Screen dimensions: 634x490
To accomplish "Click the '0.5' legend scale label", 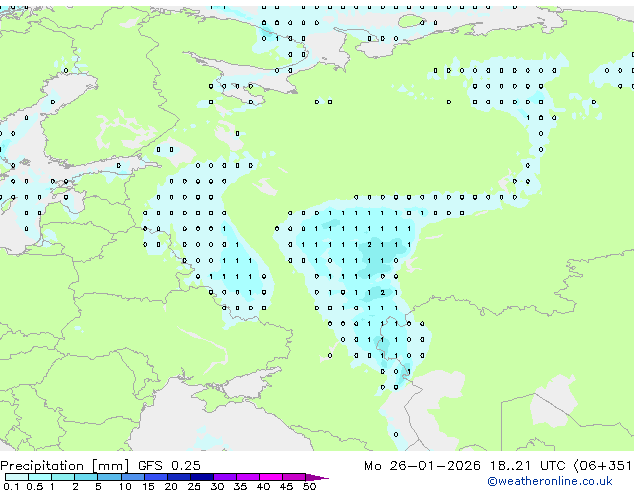I will tap(34, 486).
